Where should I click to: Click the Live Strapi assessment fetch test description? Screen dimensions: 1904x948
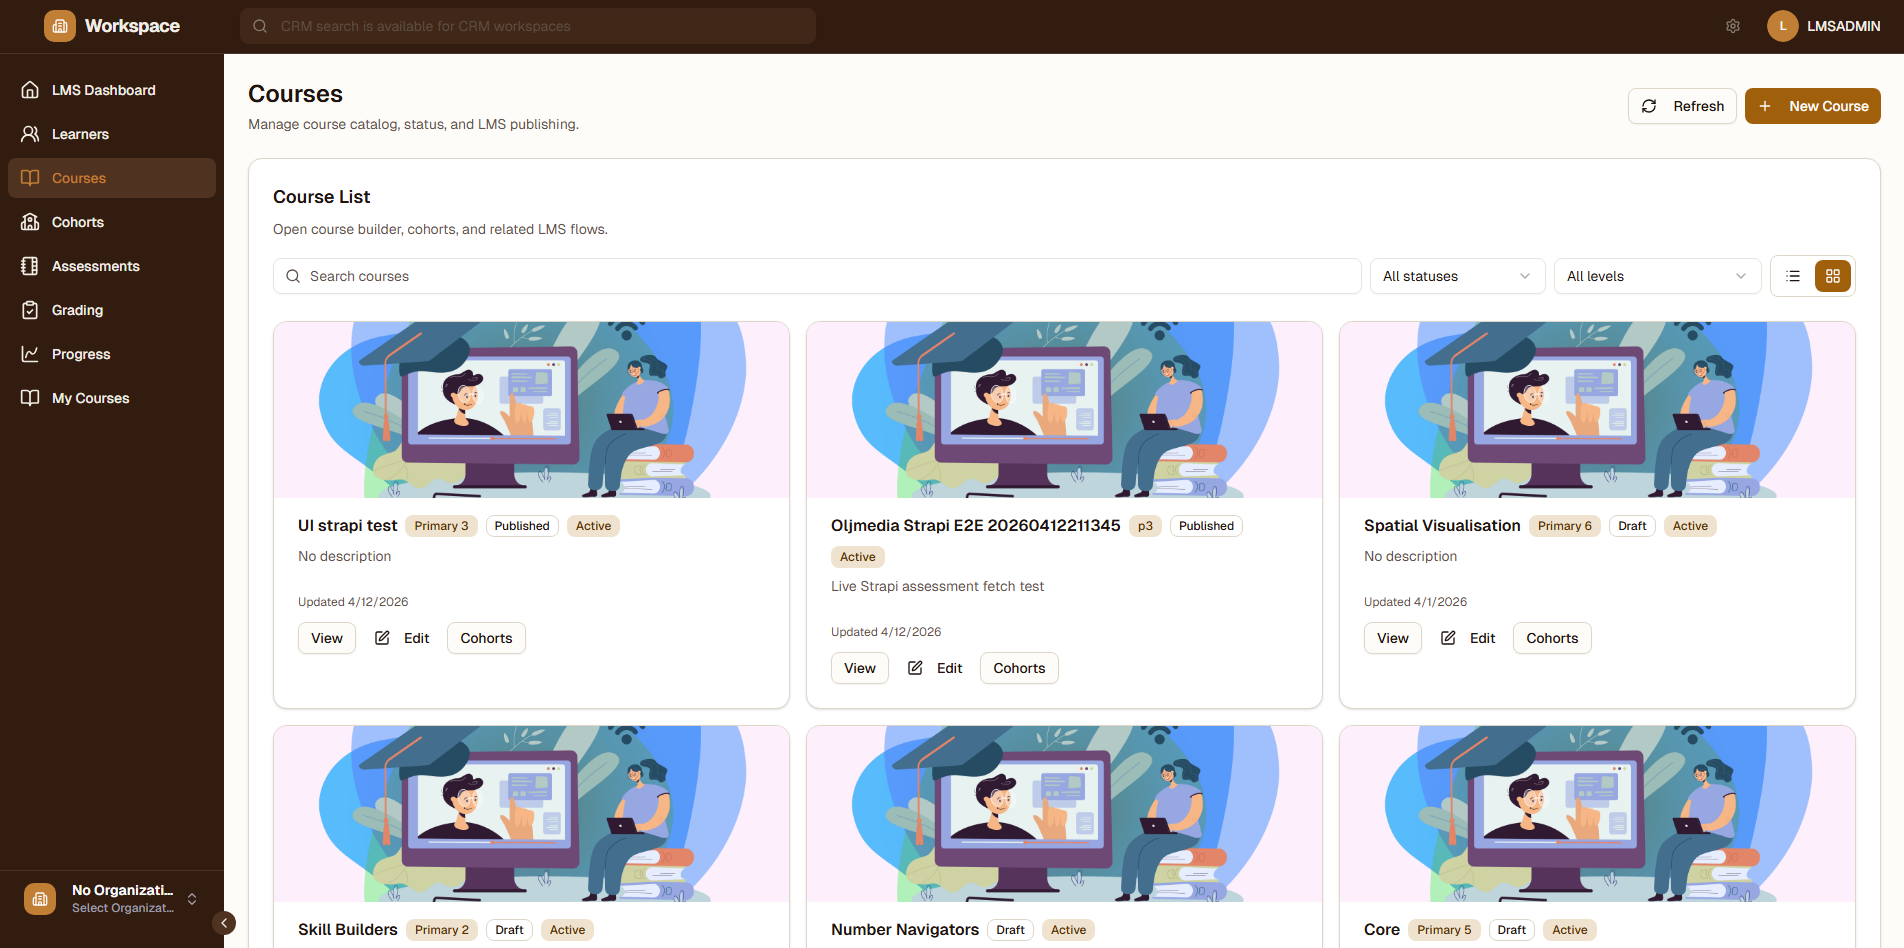click(x=937, y=587)
